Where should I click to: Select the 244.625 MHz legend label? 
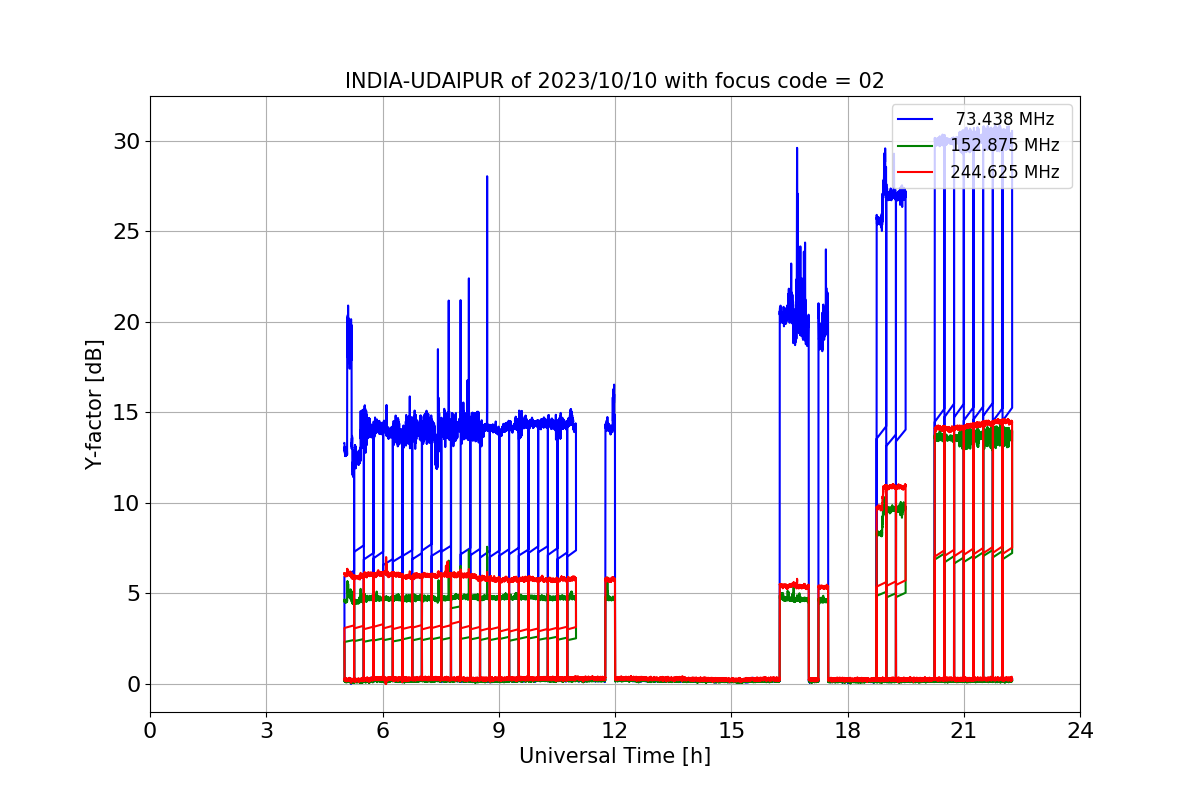(1005, 171)
